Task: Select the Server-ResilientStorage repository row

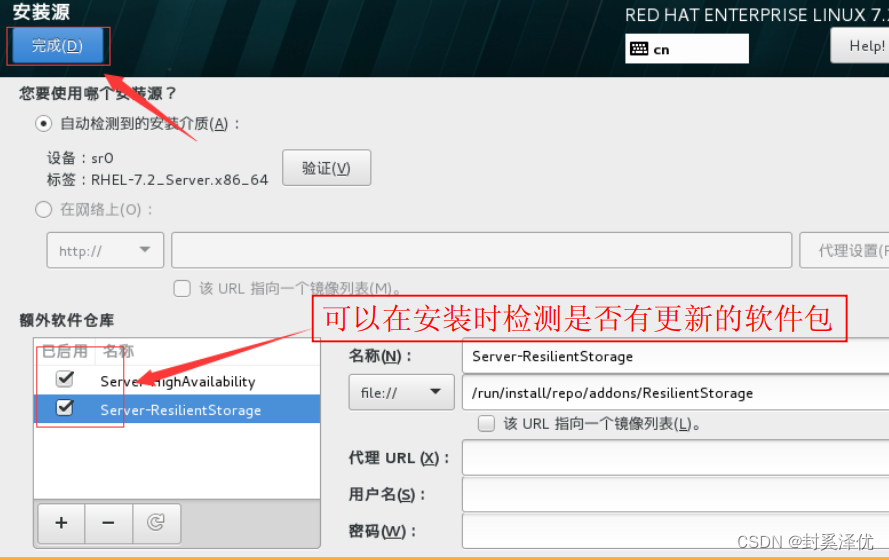Action: (x=177, y=409)
